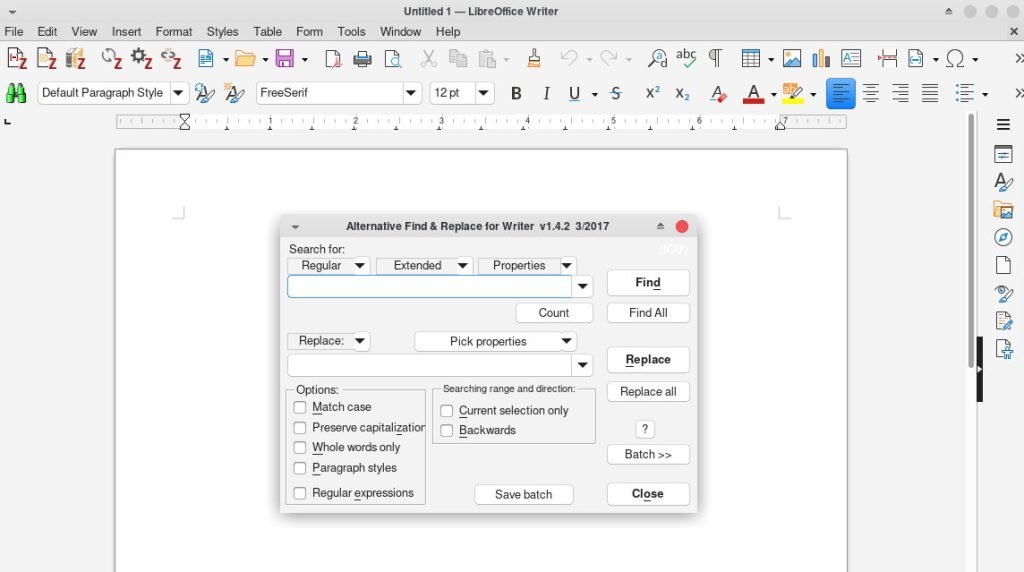The height and width of the screenshot is (572, 1024).
Task: Tick Whole words only checkbox
Action: coord(300,447)
